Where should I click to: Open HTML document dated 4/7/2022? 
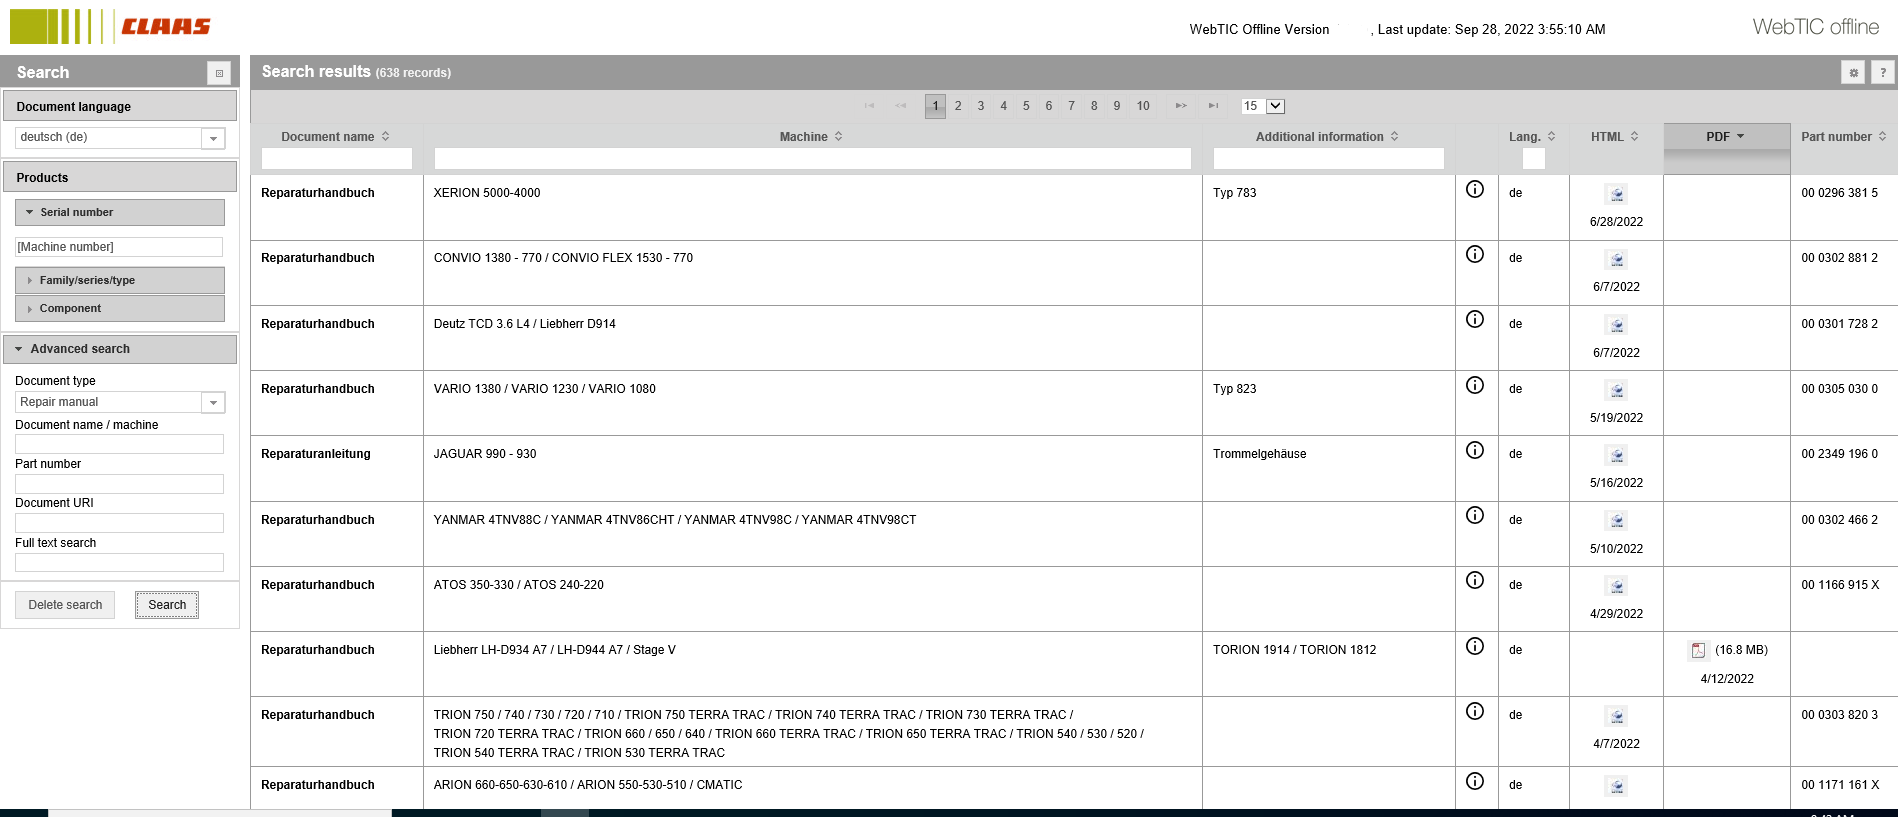click(1616, 716)
